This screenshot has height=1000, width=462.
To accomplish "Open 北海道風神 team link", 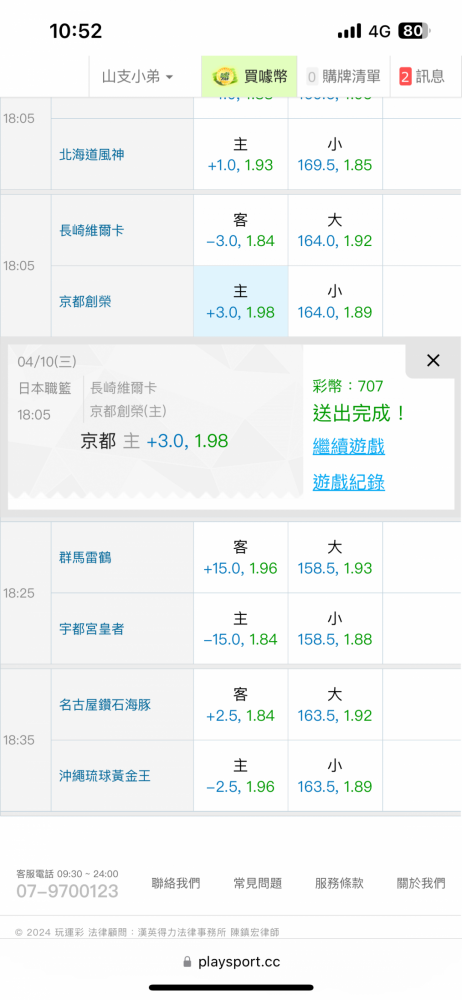I will coord(91,154).
